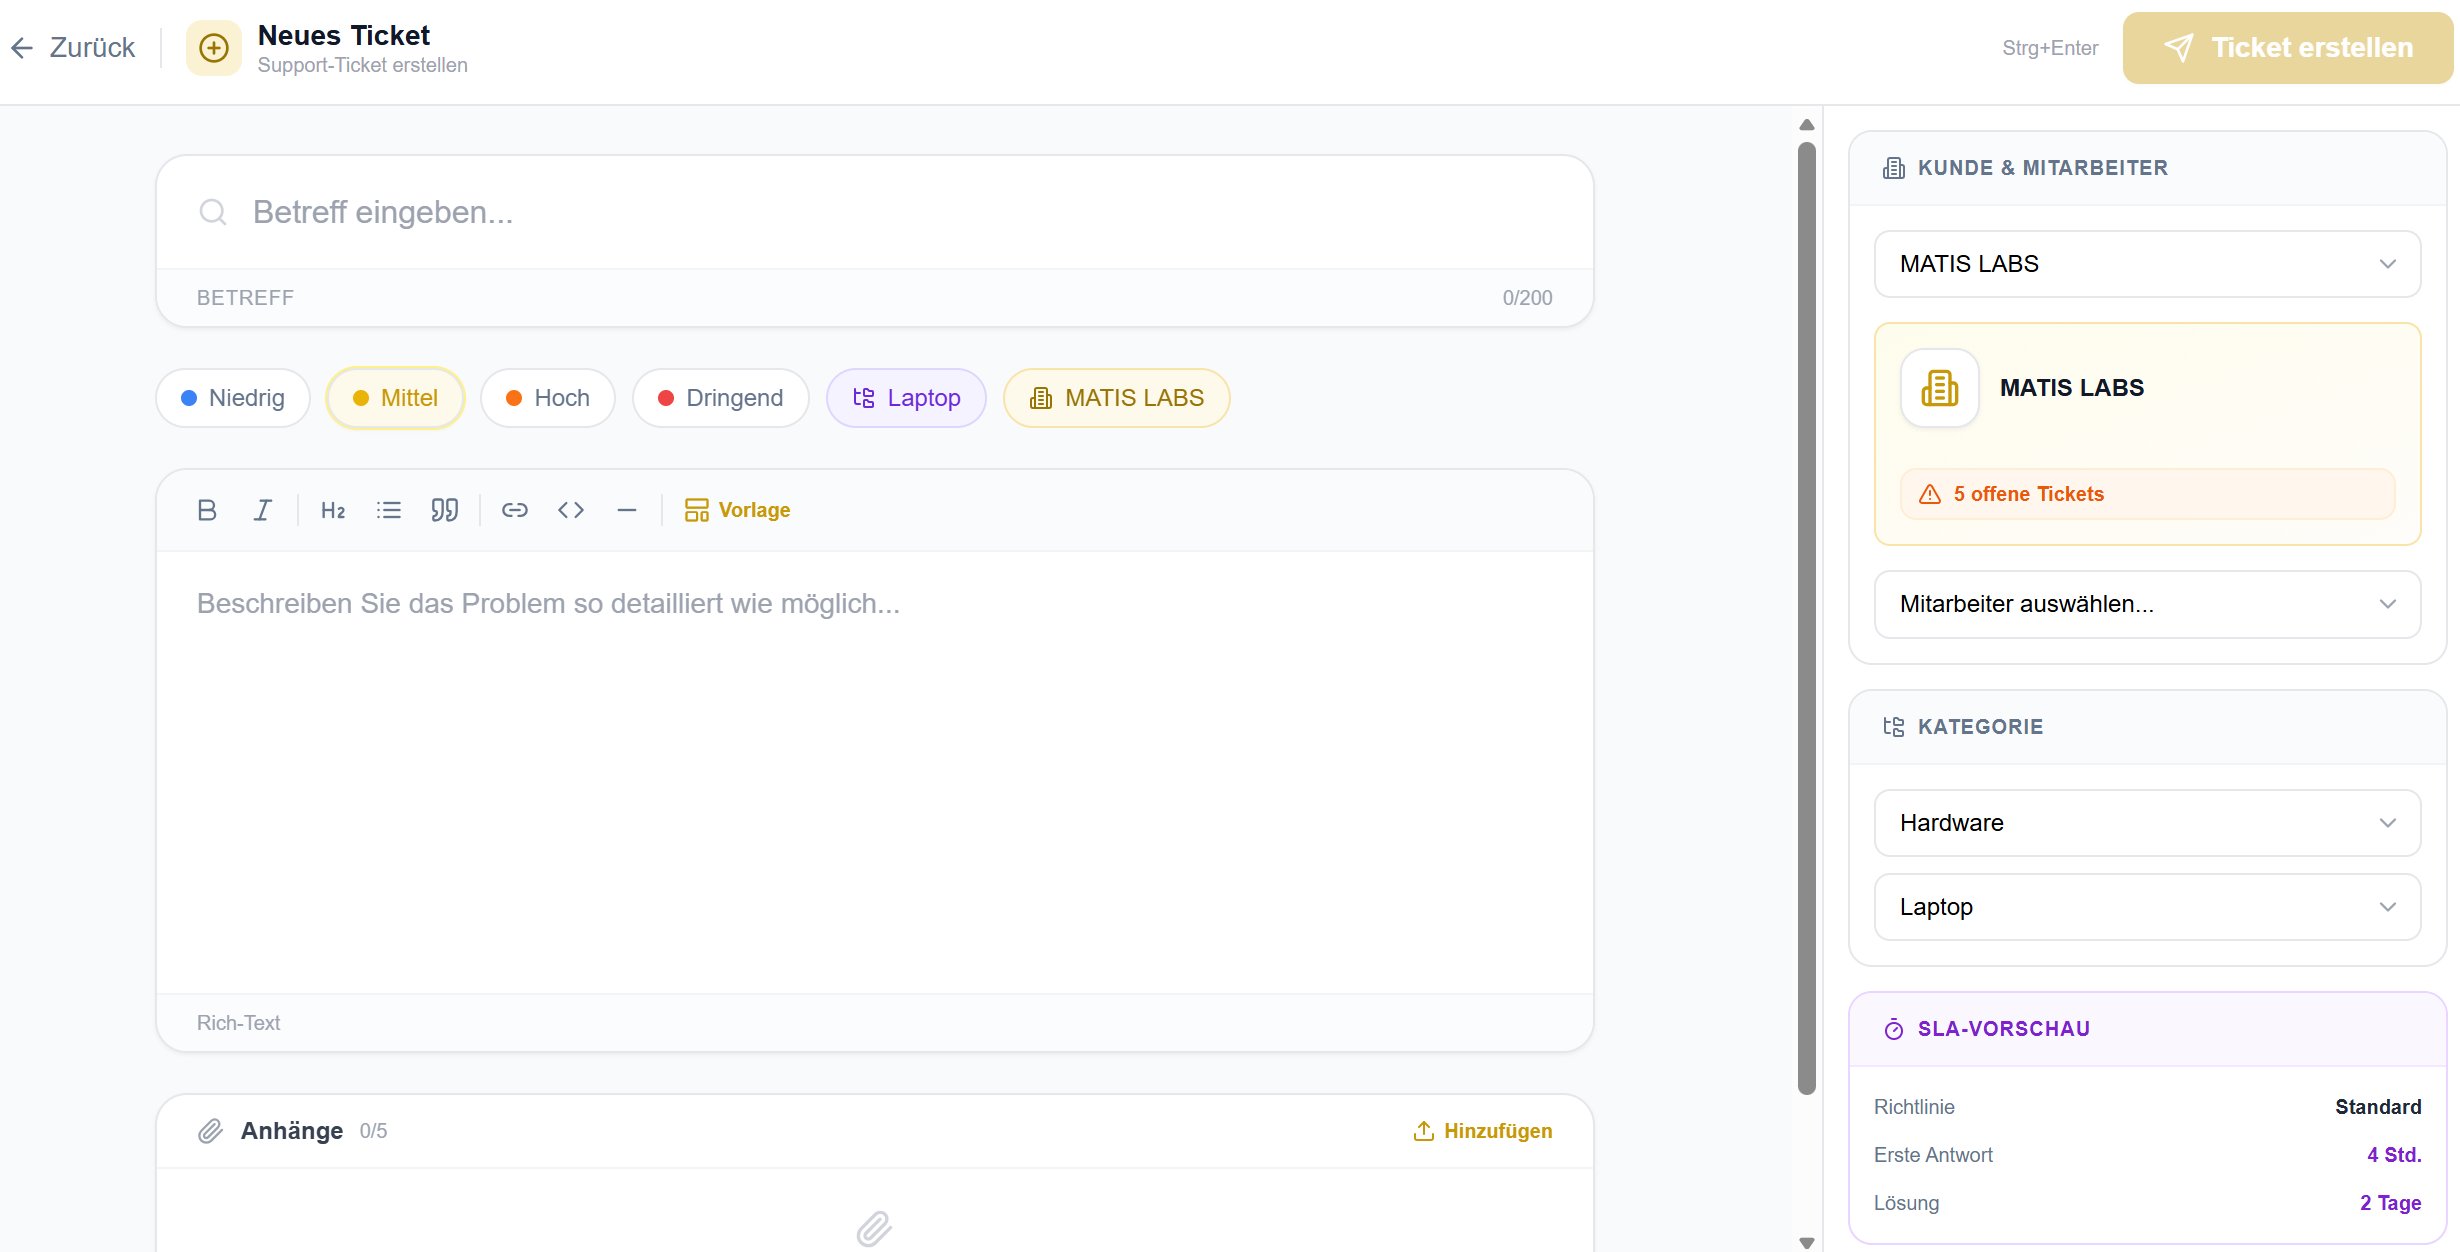The width and height of the screenshot is (2460, 1252).
Task: Insert hyperlink via link icon
Action: [515, 510]
